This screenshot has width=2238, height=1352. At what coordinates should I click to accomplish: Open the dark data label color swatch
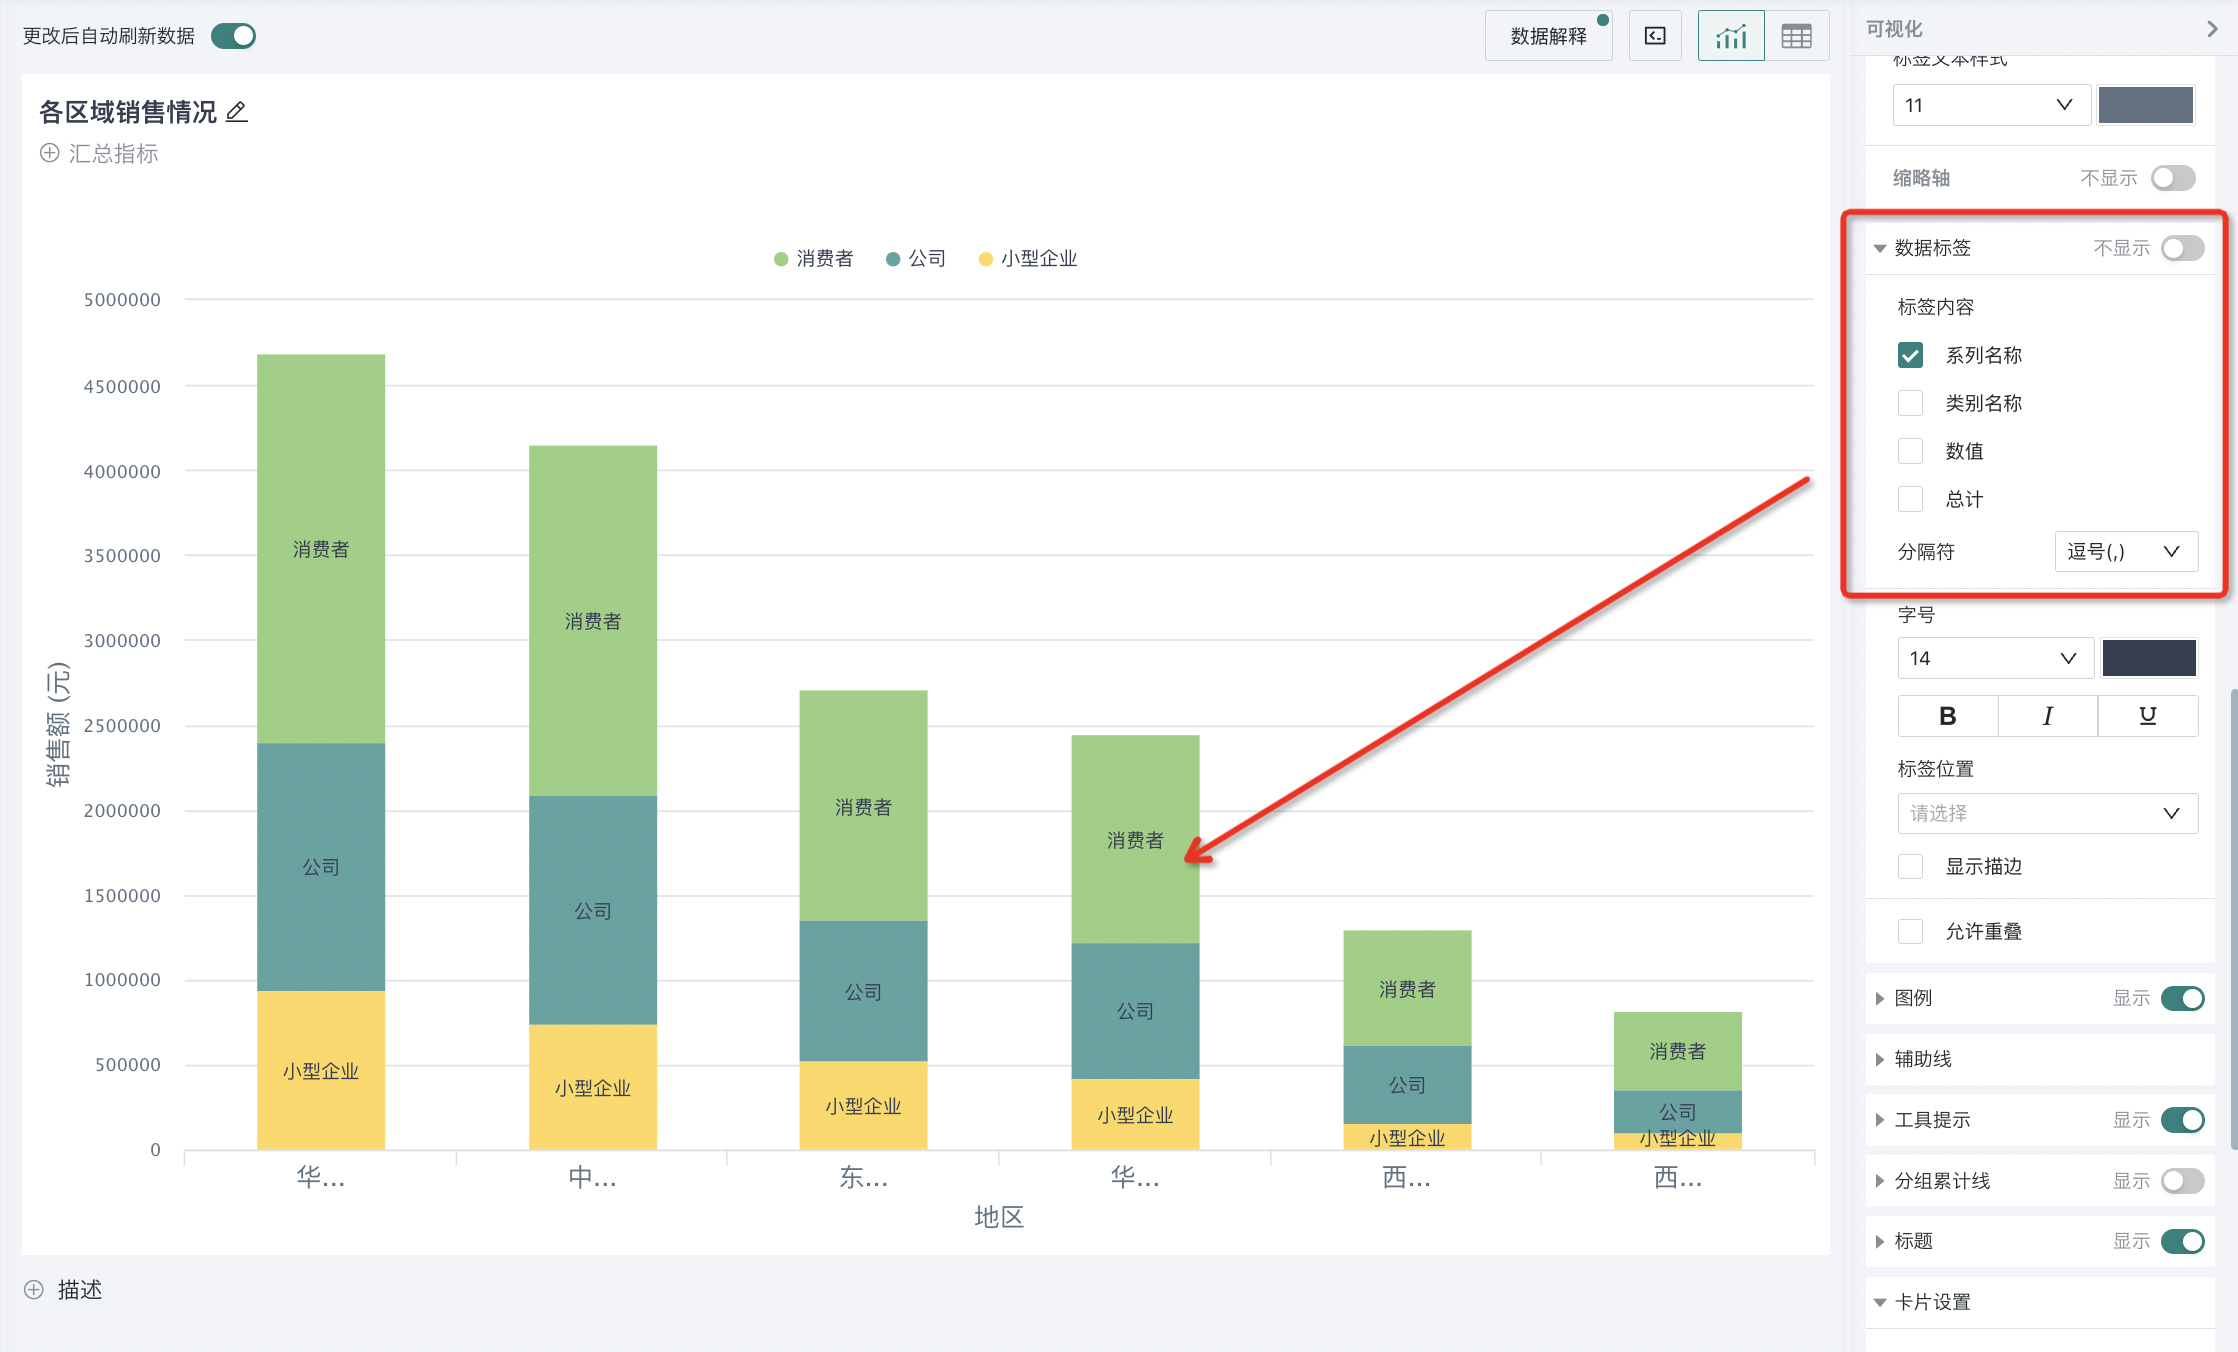click(2148, 658)
